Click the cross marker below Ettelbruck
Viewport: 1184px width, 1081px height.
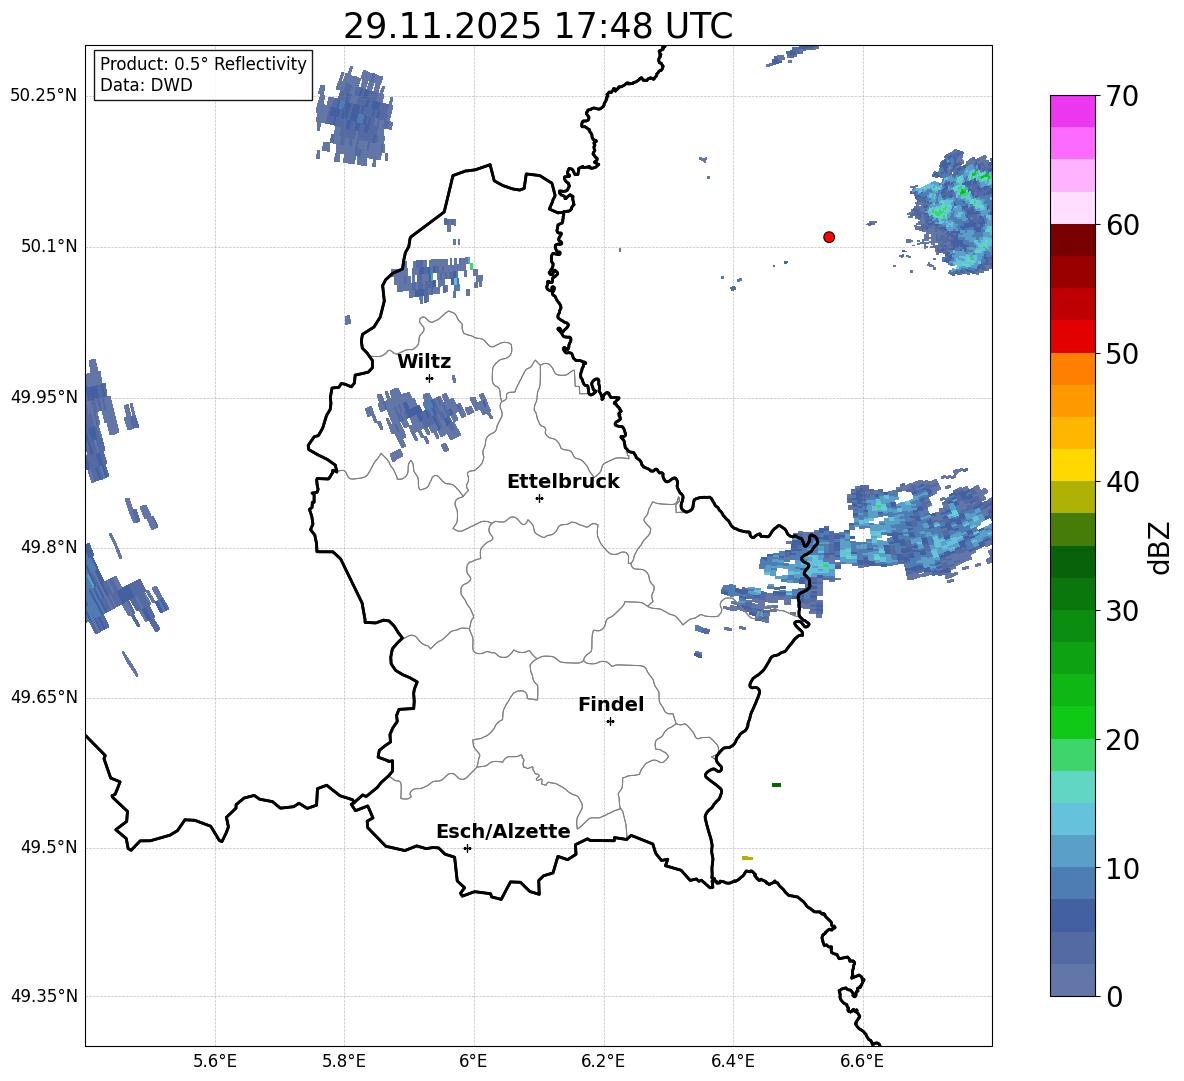pos(539,498)
